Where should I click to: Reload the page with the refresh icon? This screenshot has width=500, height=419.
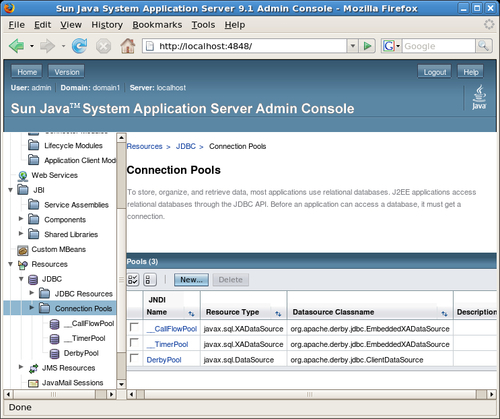(x=79, y=46)
